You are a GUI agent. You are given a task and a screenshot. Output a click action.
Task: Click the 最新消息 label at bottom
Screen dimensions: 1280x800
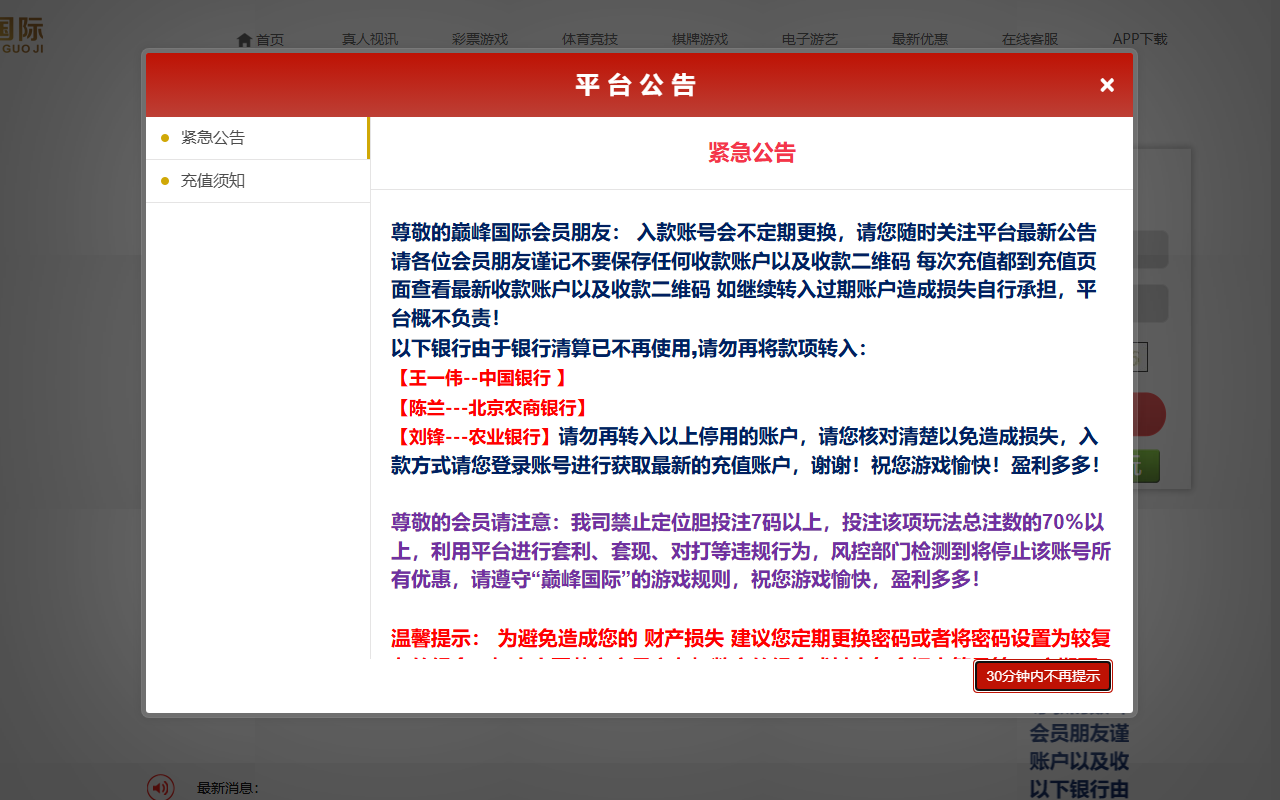coord(228,788)
